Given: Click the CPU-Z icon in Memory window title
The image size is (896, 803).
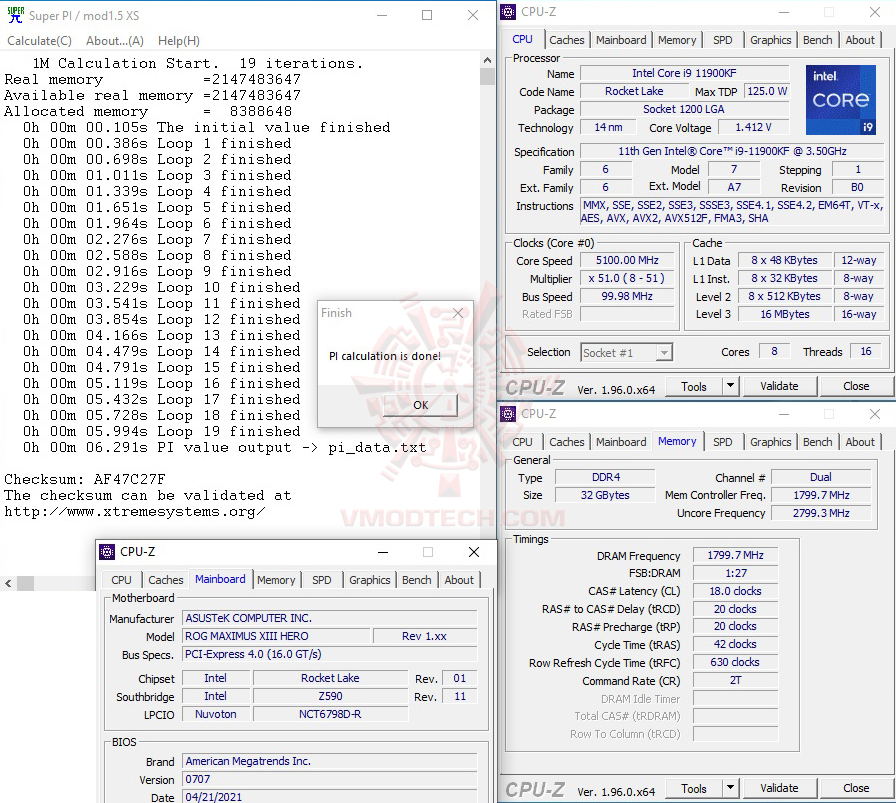Looking at the screenshot, I should tap(508, 414).
